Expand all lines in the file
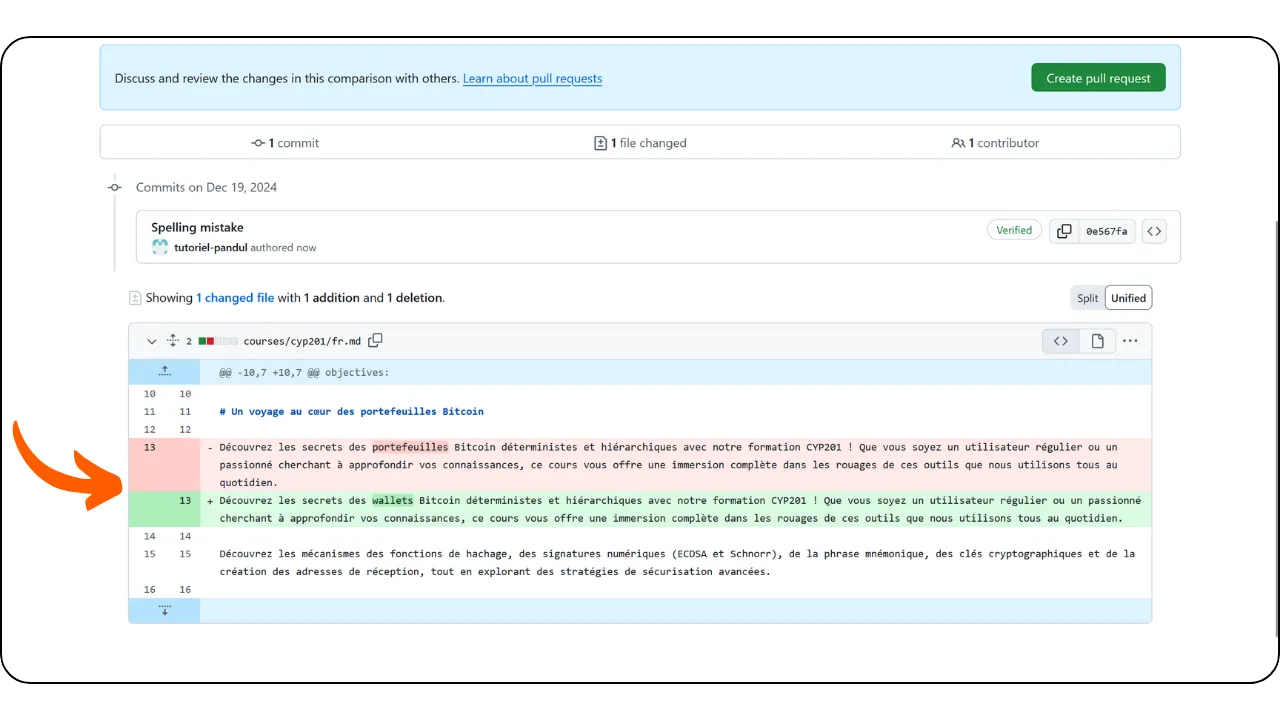Viewport: 1280px width, 720px height. (172, 341)
